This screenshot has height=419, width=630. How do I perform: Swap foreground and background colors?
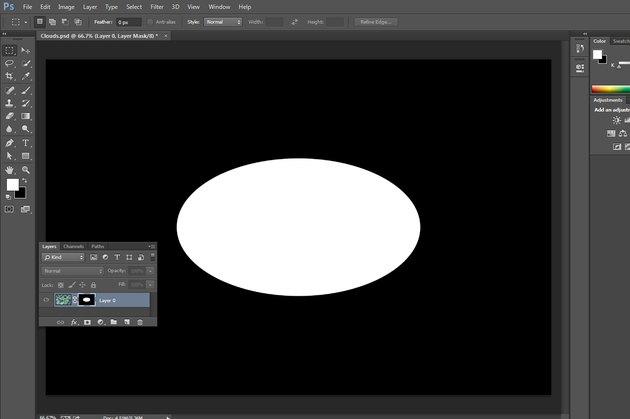point(25,181)
